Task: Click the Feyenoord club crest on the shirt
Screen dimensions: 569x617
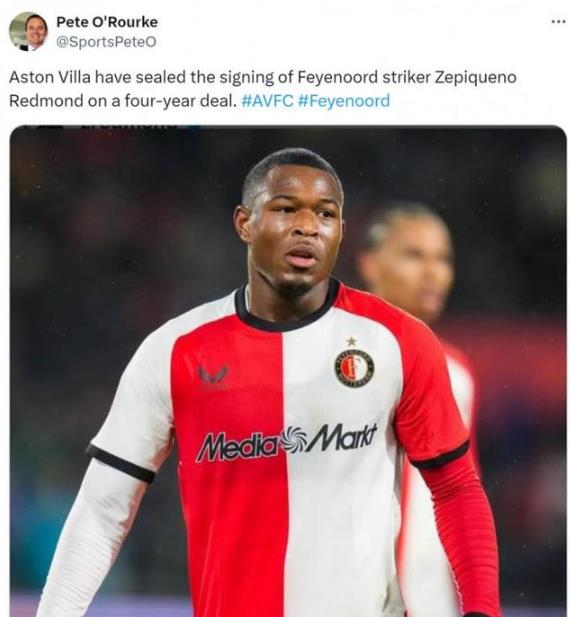Action: tap(354, 368)
